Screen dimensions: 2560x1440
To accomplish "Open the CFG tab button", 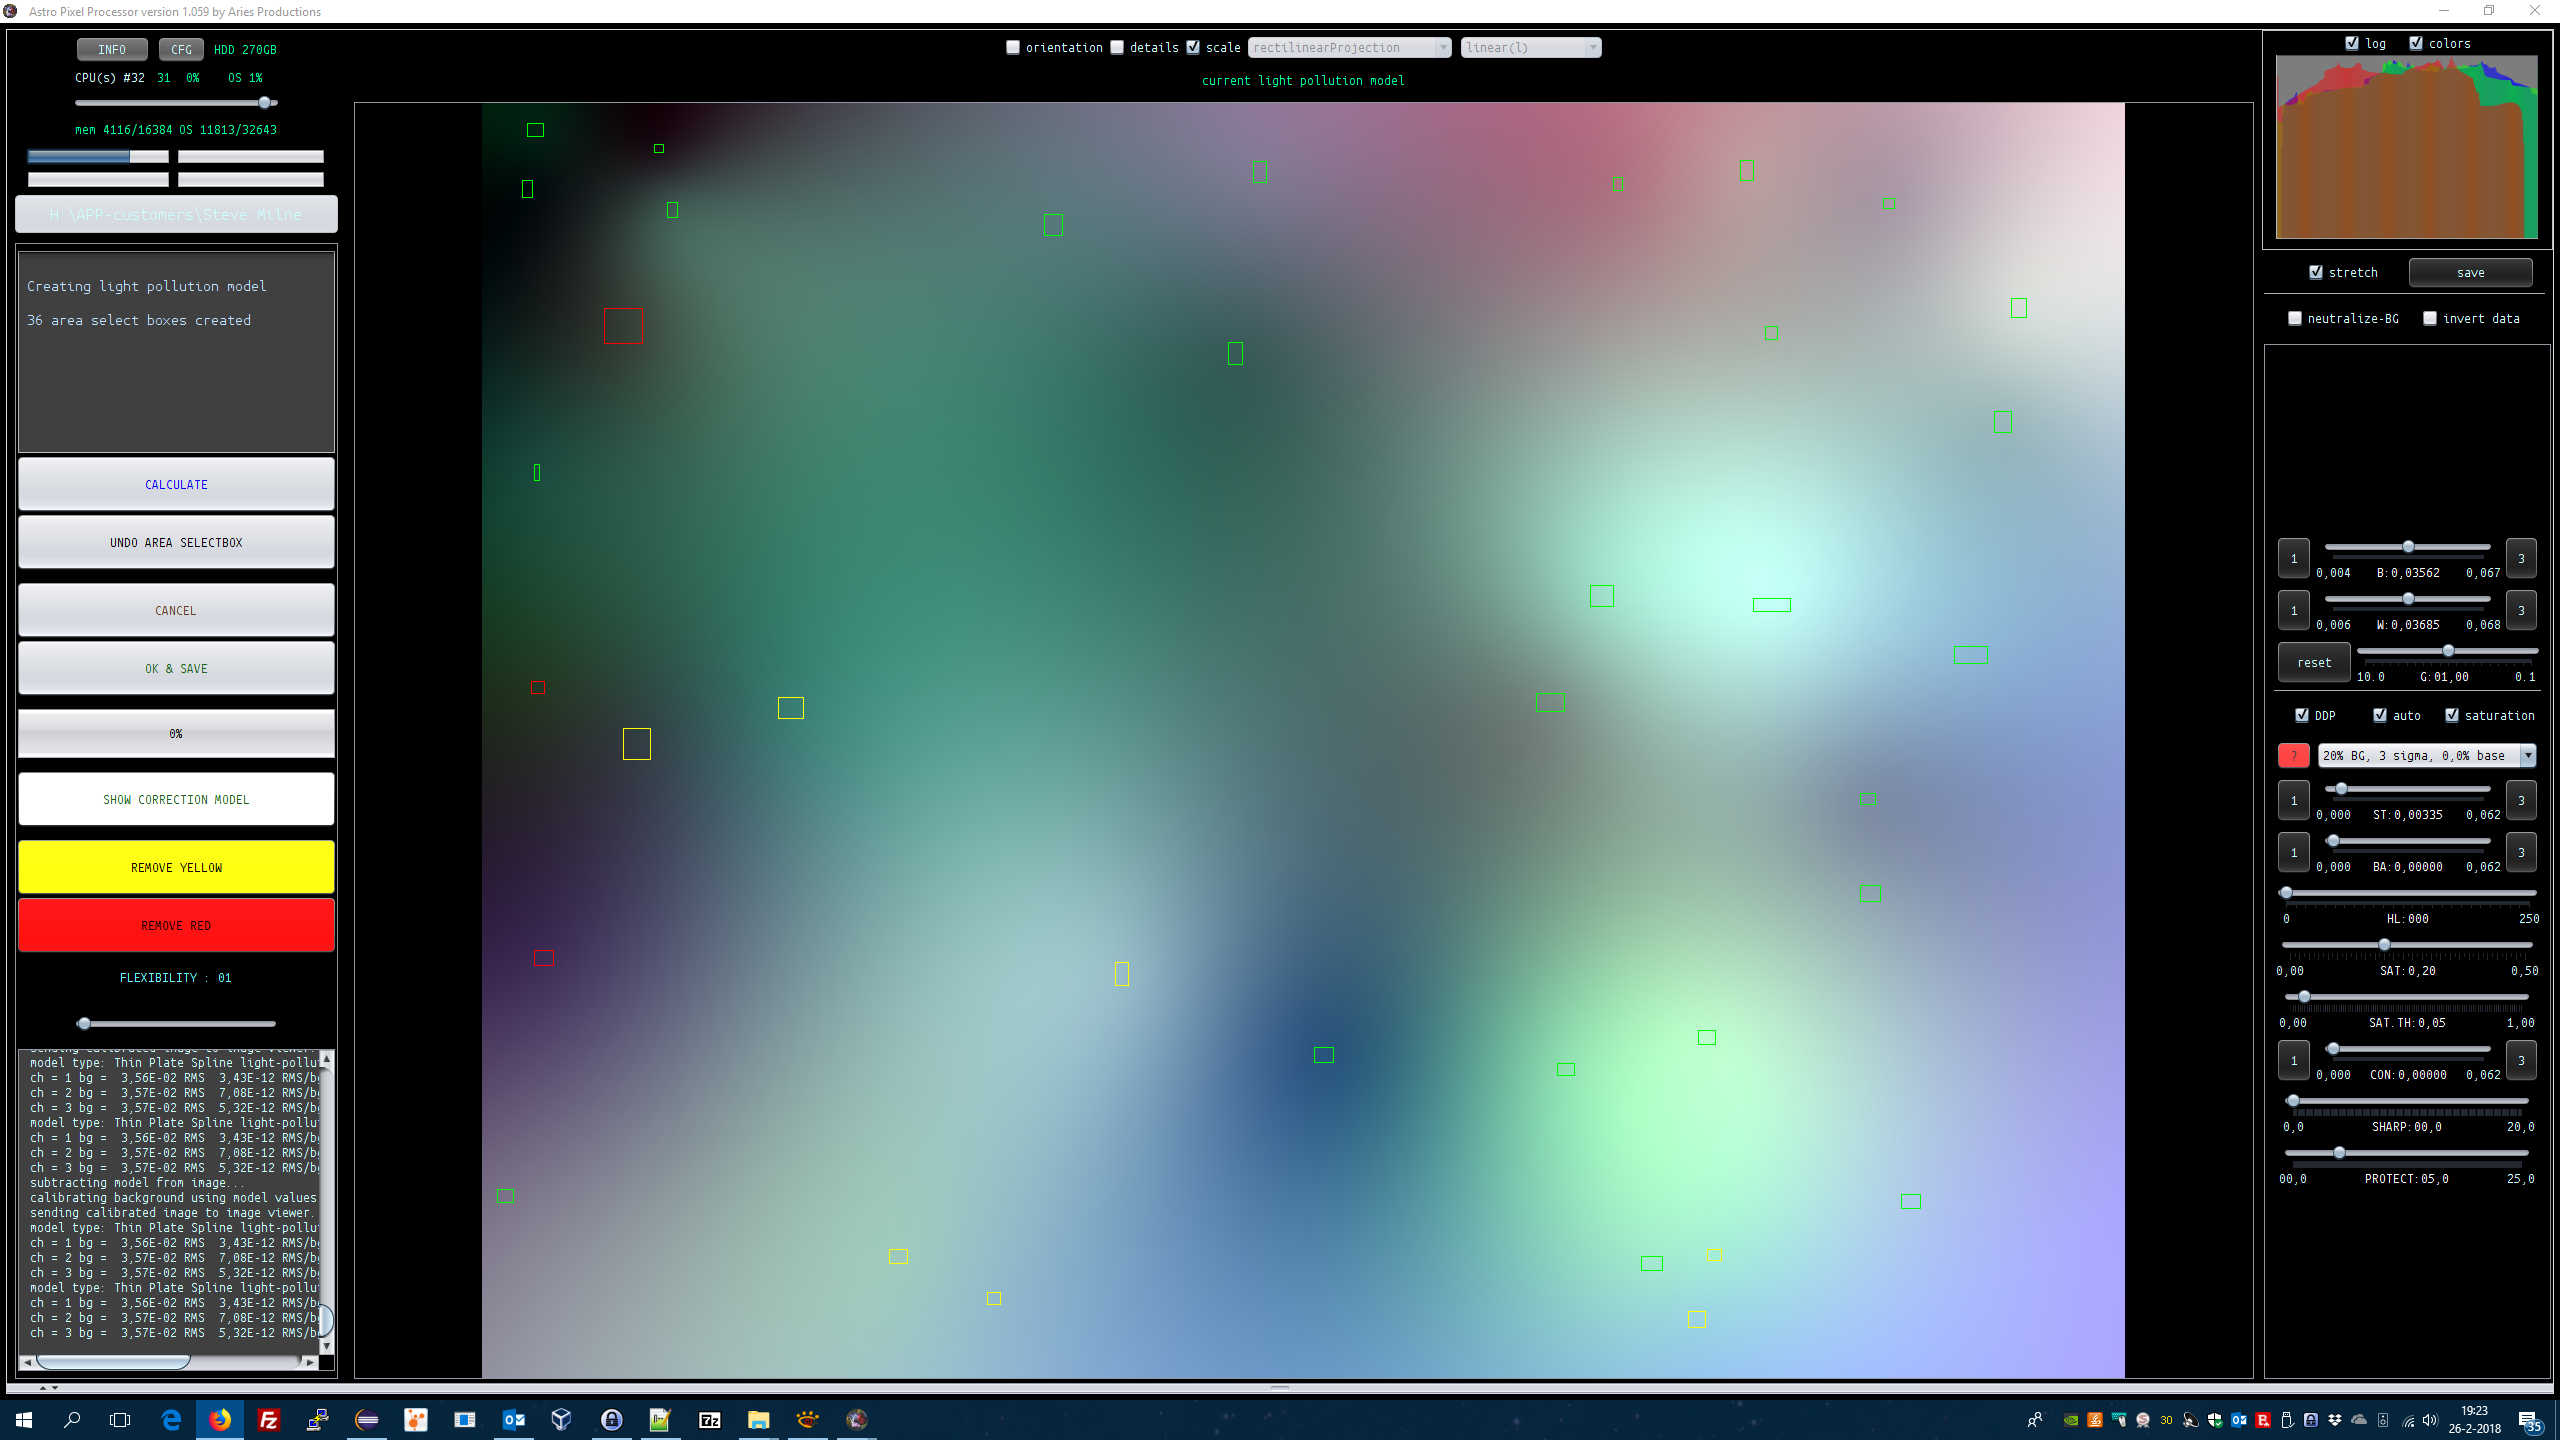I will [181, 50].
